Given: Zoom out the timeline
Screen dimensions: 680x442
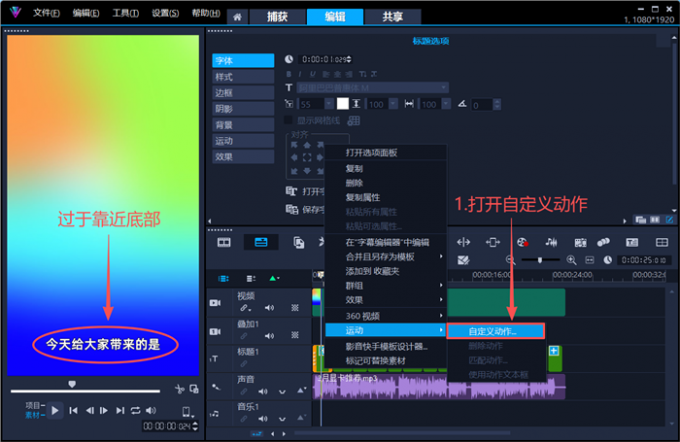Looking at the screenshot, I should (510, 260).
